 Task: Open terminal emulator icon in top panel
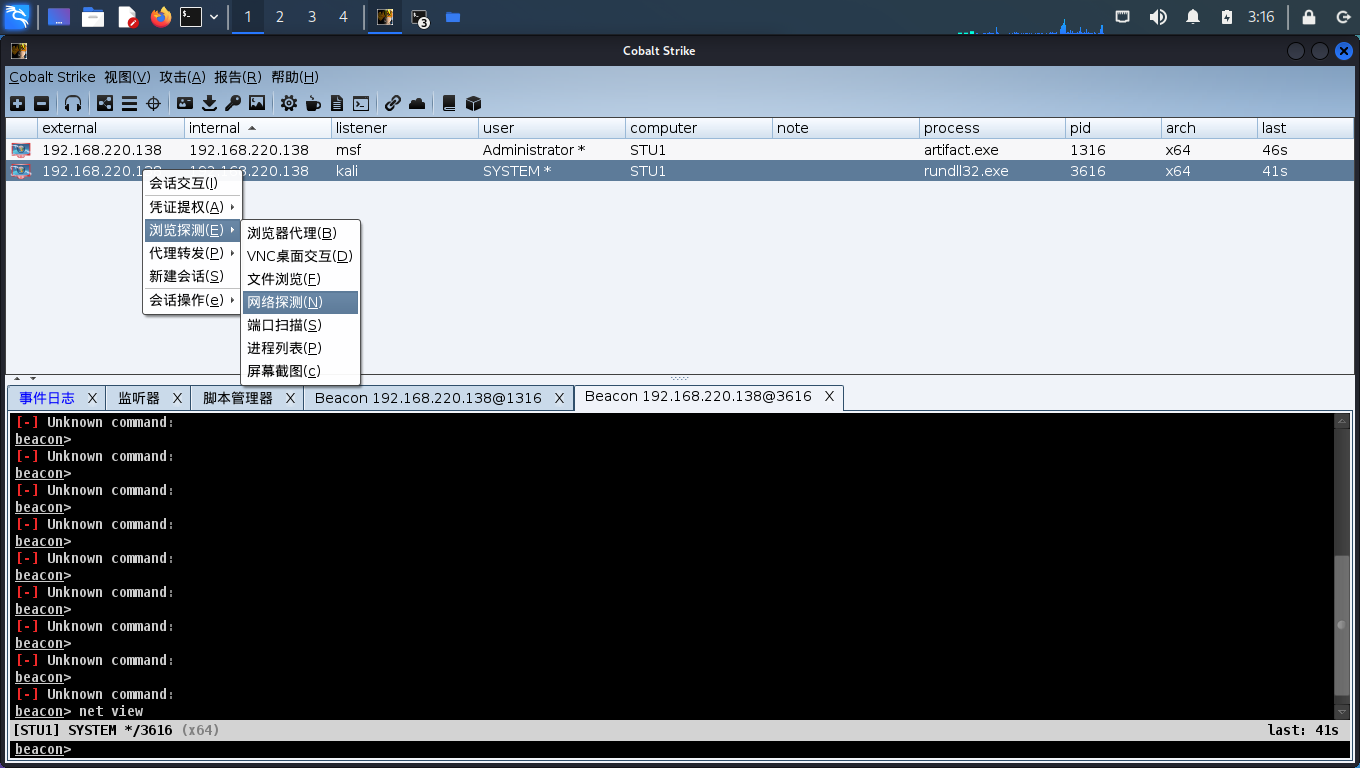click(191, 17)
